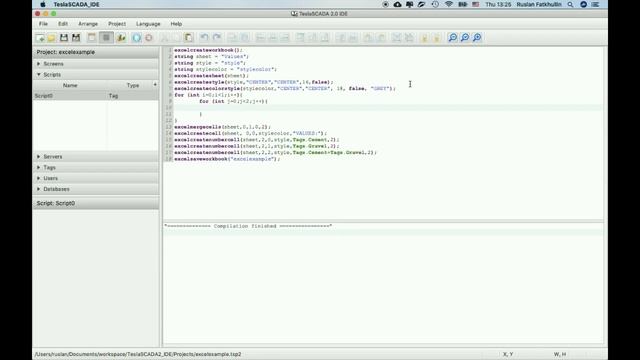Click the Compilation finished output message
This screenshot has height=360, width=640.
tap(248, 226)
